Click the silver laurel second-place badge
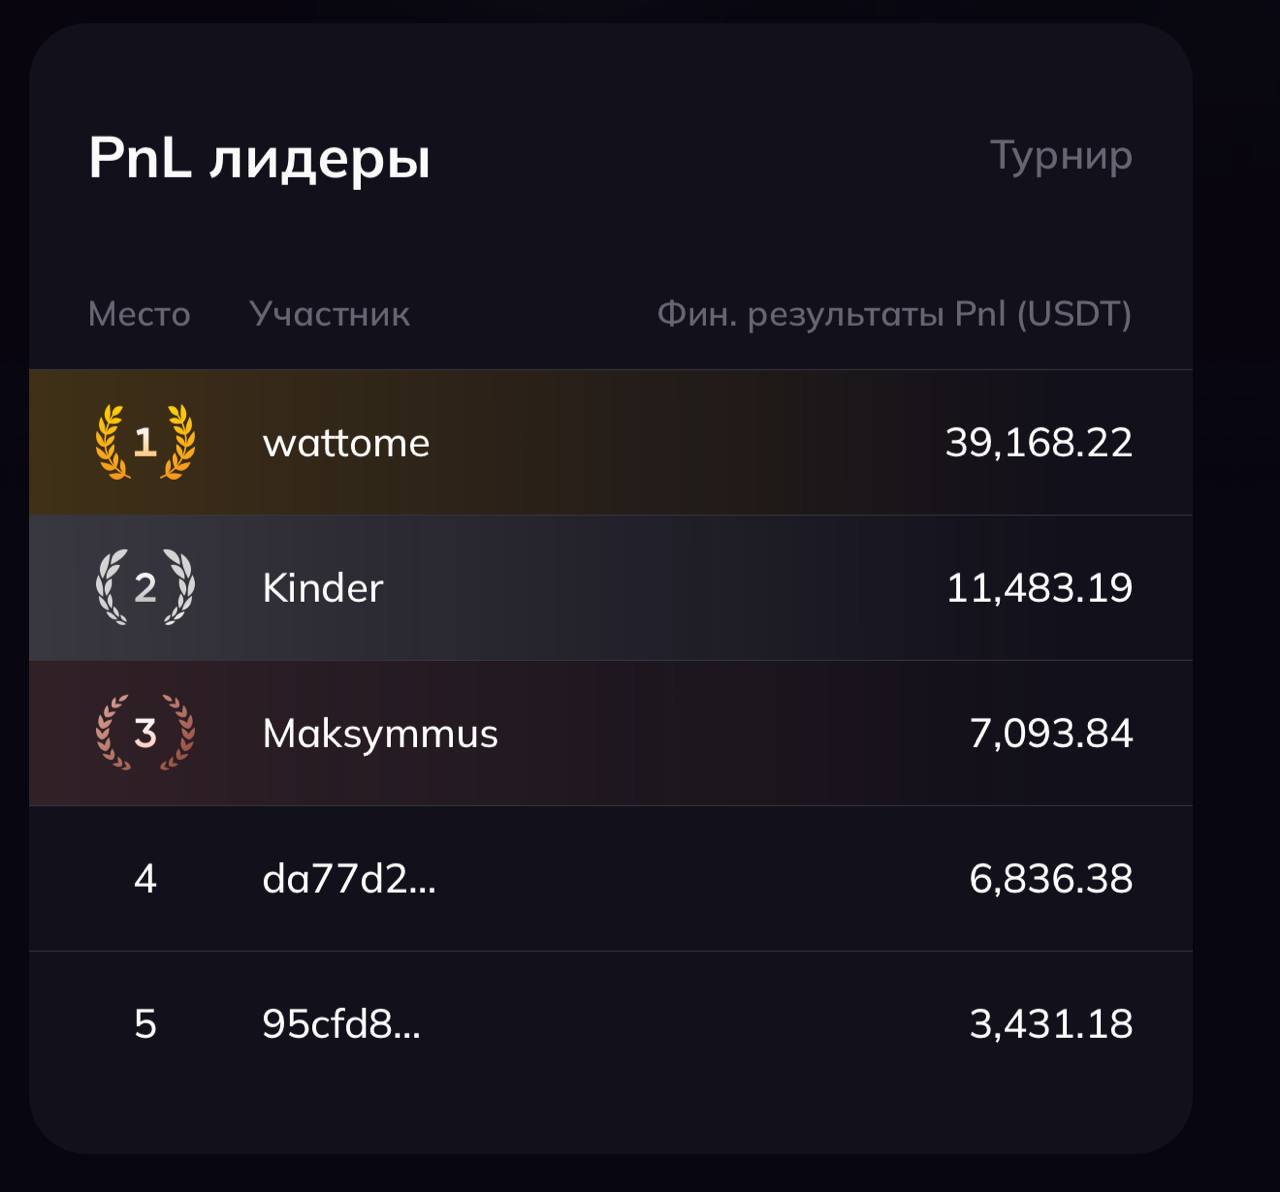The image size is (1280, 1192). click(145, 587)
